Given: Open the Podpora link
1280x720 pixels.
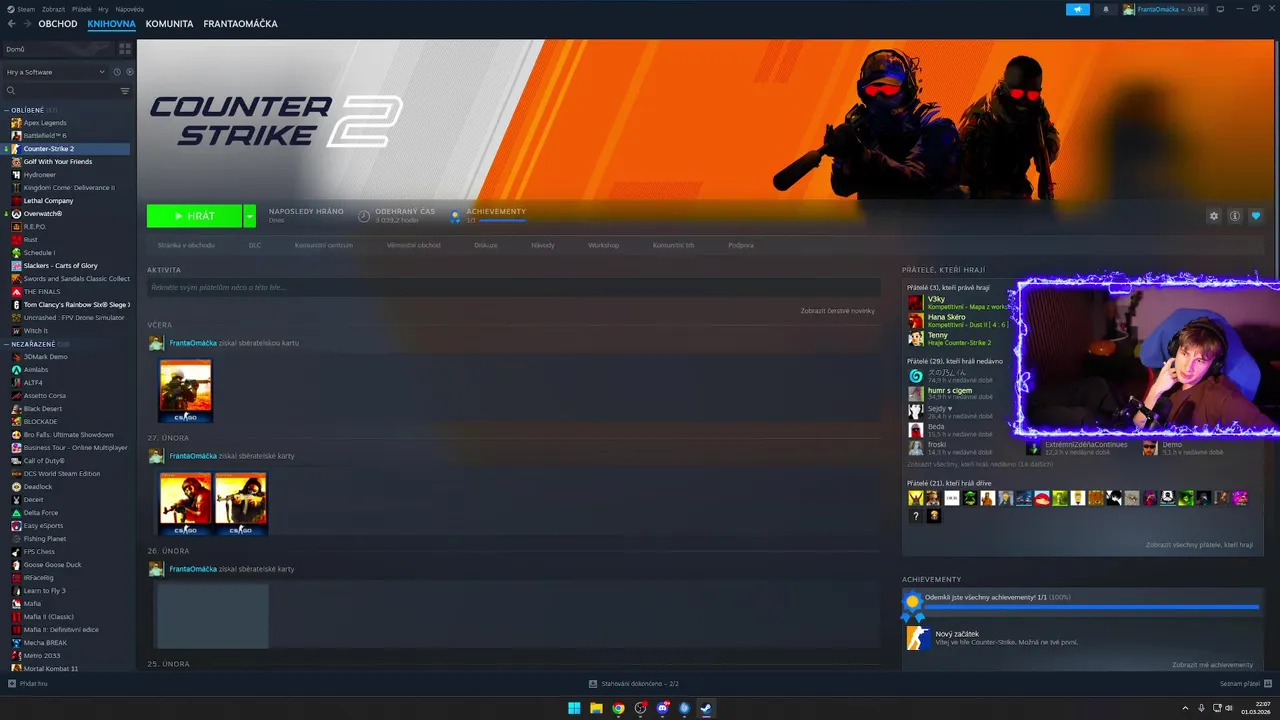Looking at the screenshot, I should [x=741, y=245].
